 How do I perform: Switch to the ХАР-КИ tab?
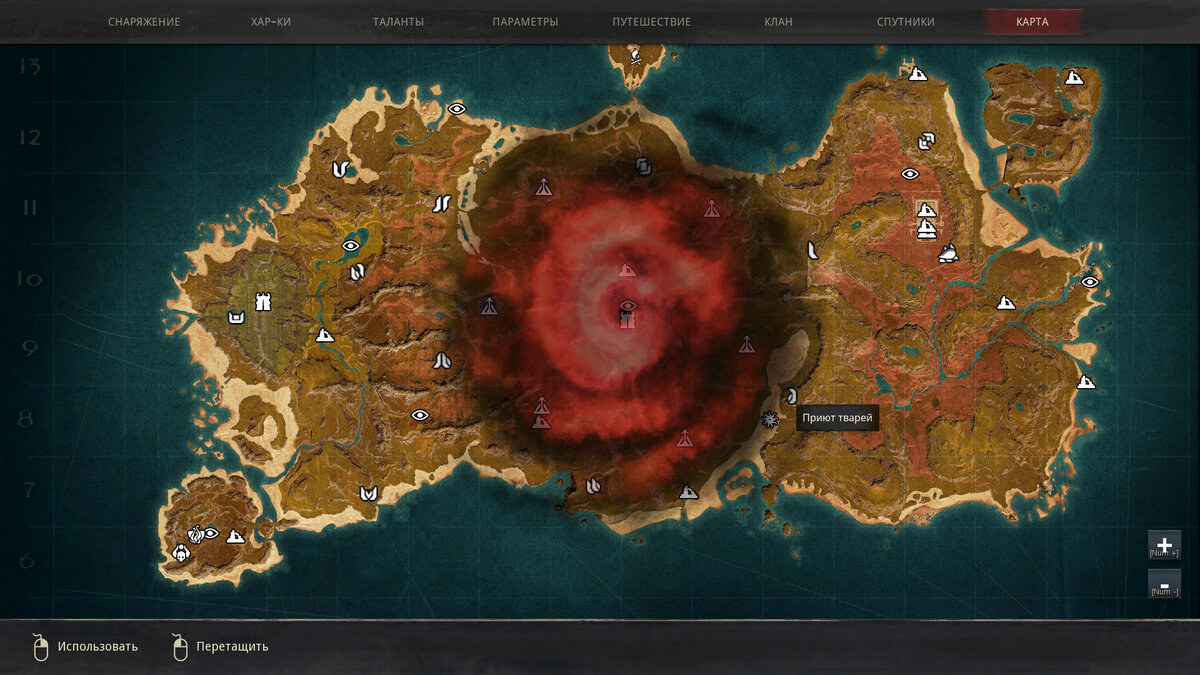tap(271, 22)
